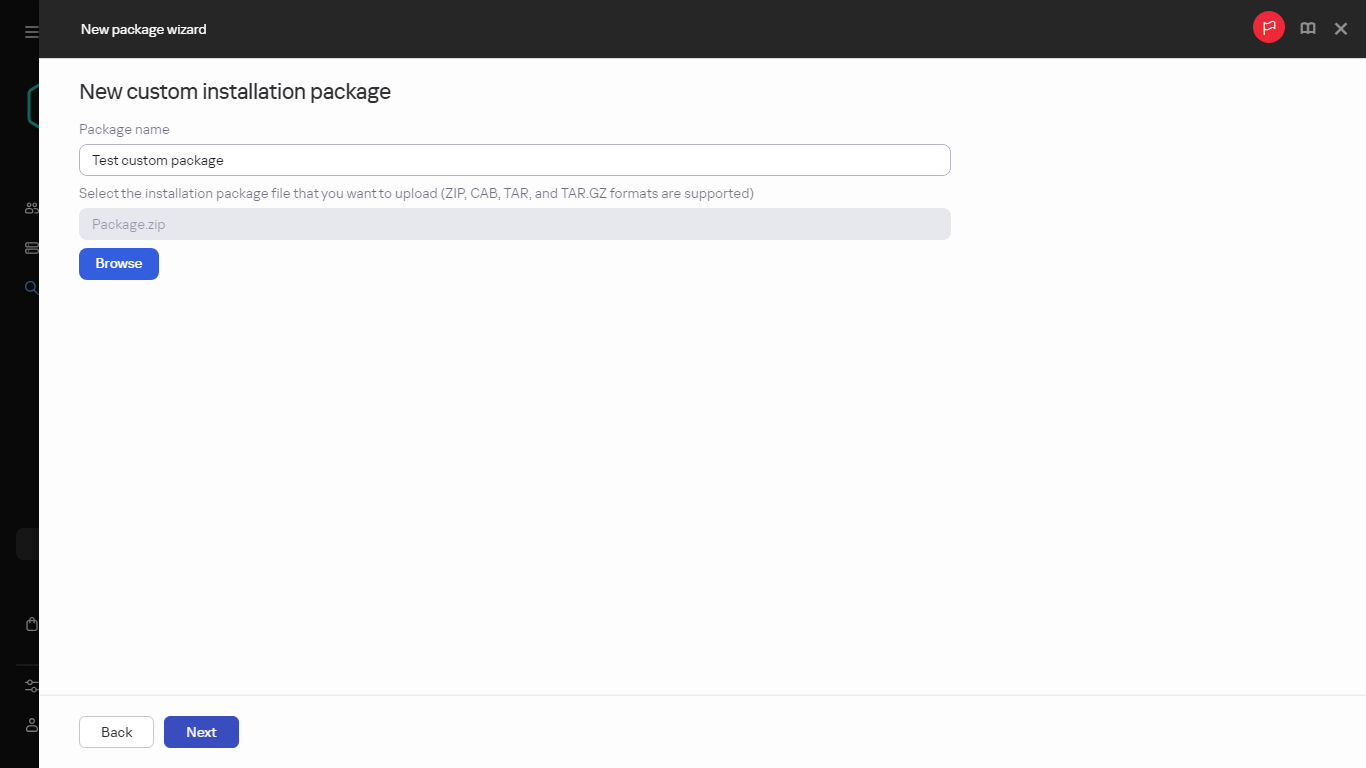The width and height of the screenshot is (1366, 768).
Task: Close the New package wizard
Action: tap(1340, 28)
